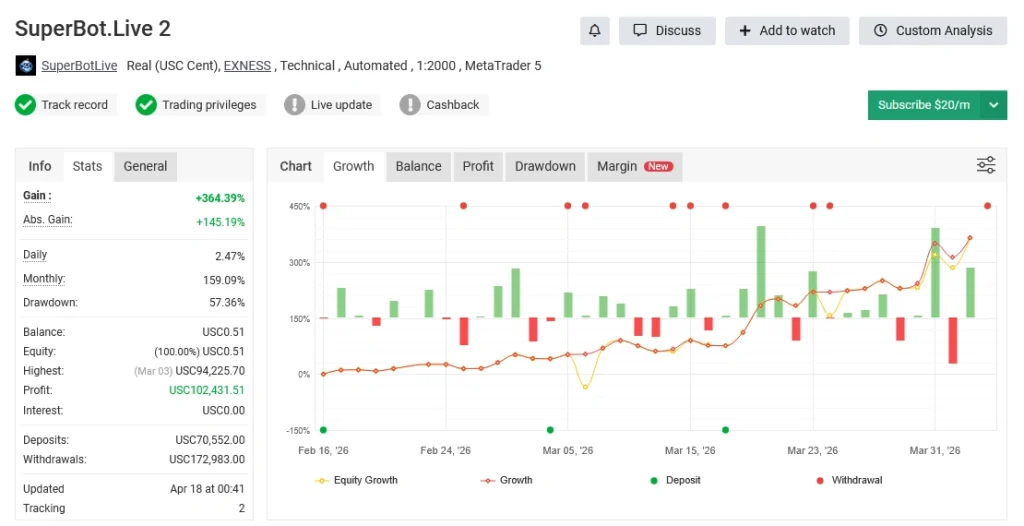This screenshot has height=526, width=1024.
Task: Click the Profit USC102,431.51 value
Action: [x=207, y=390]
